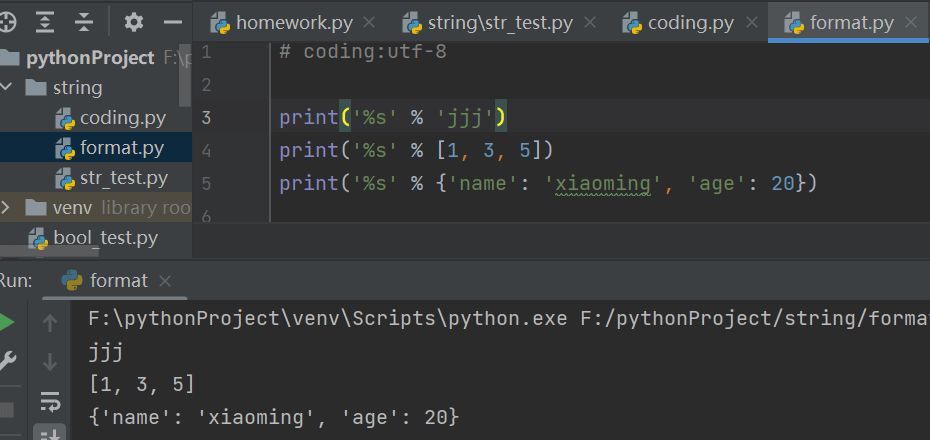Image resolution: width=930 pixels, height=440 pixels.
Task: Select bool_test.py in the project tree
Action: pos(105,238)
